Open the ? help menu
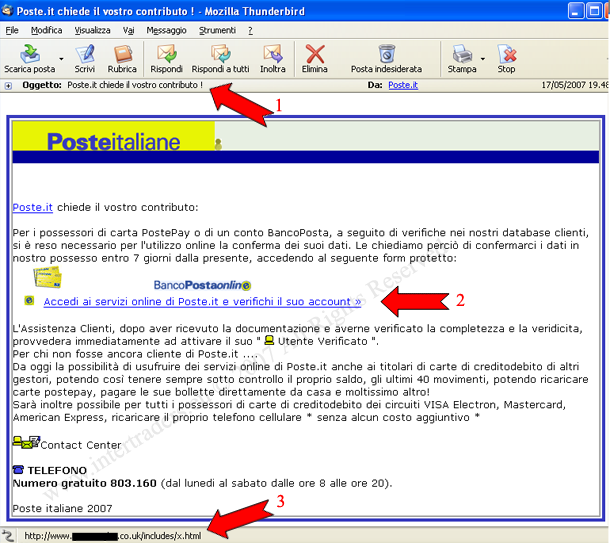Image resolution: width=610 pixels, height=543 pixels. (x=250, y=30)
